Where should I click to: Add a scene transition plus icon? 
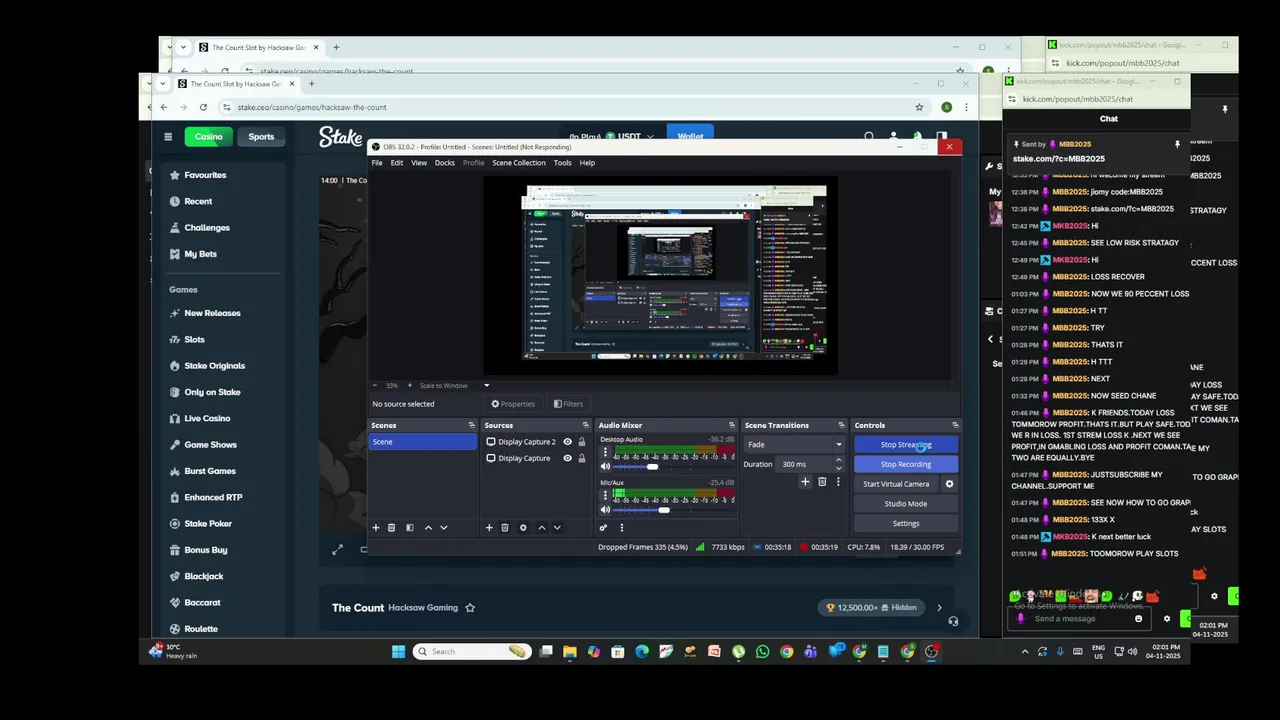[805, 482]
